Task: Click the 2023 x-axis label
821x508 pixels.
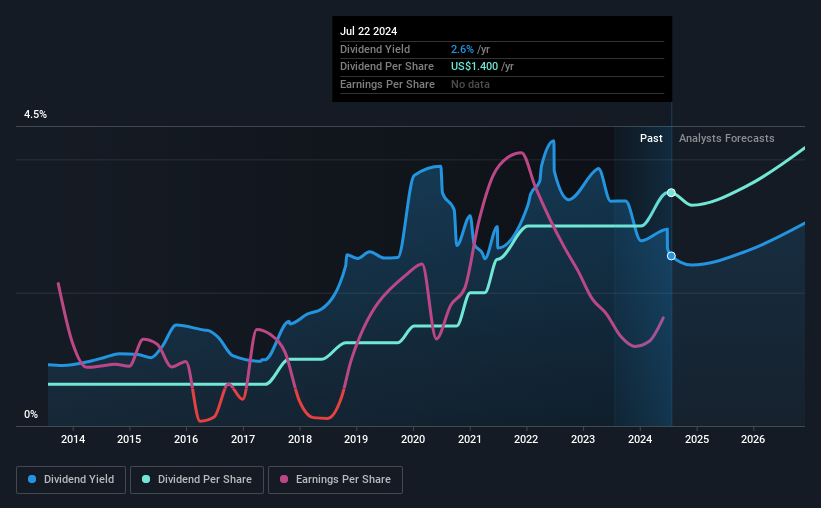Action: [x=583, y=439]
